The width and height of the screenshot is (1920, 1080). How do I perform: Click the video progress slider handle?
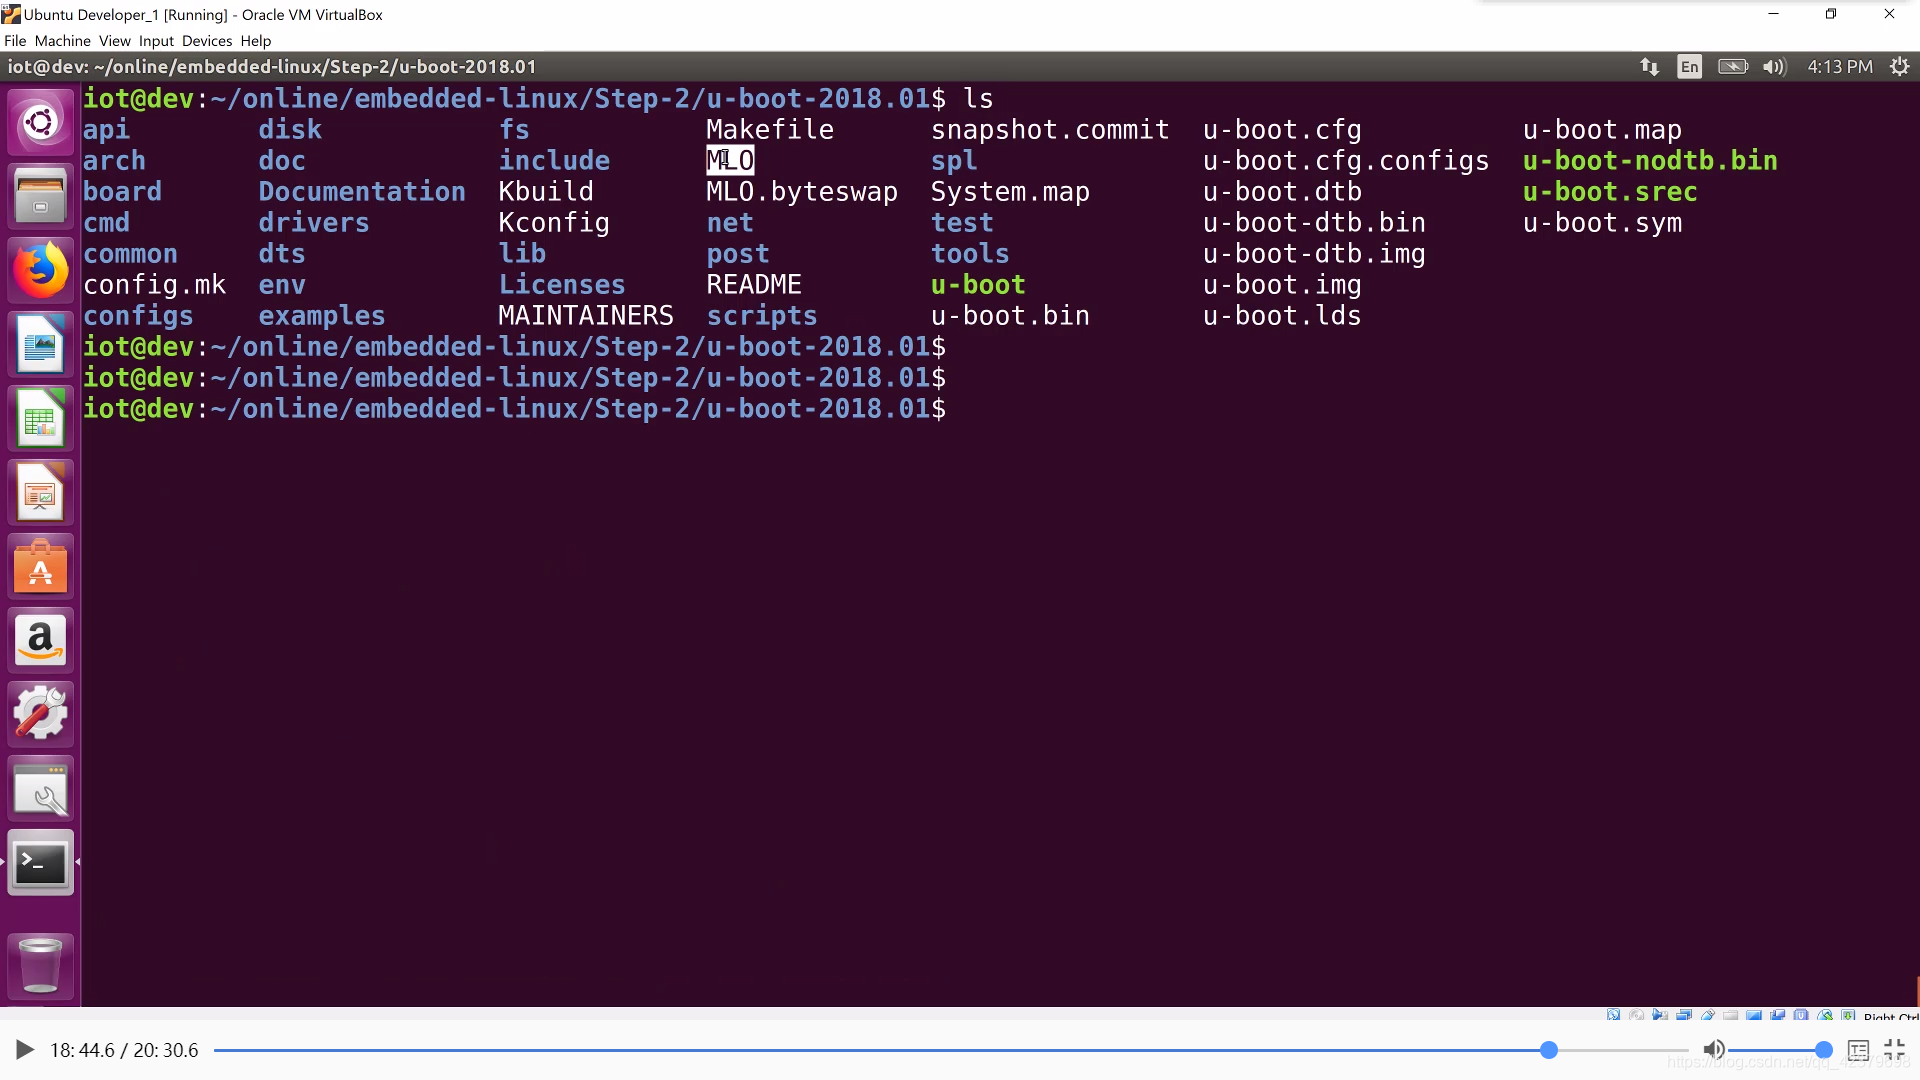(x=1548, y=1050)
